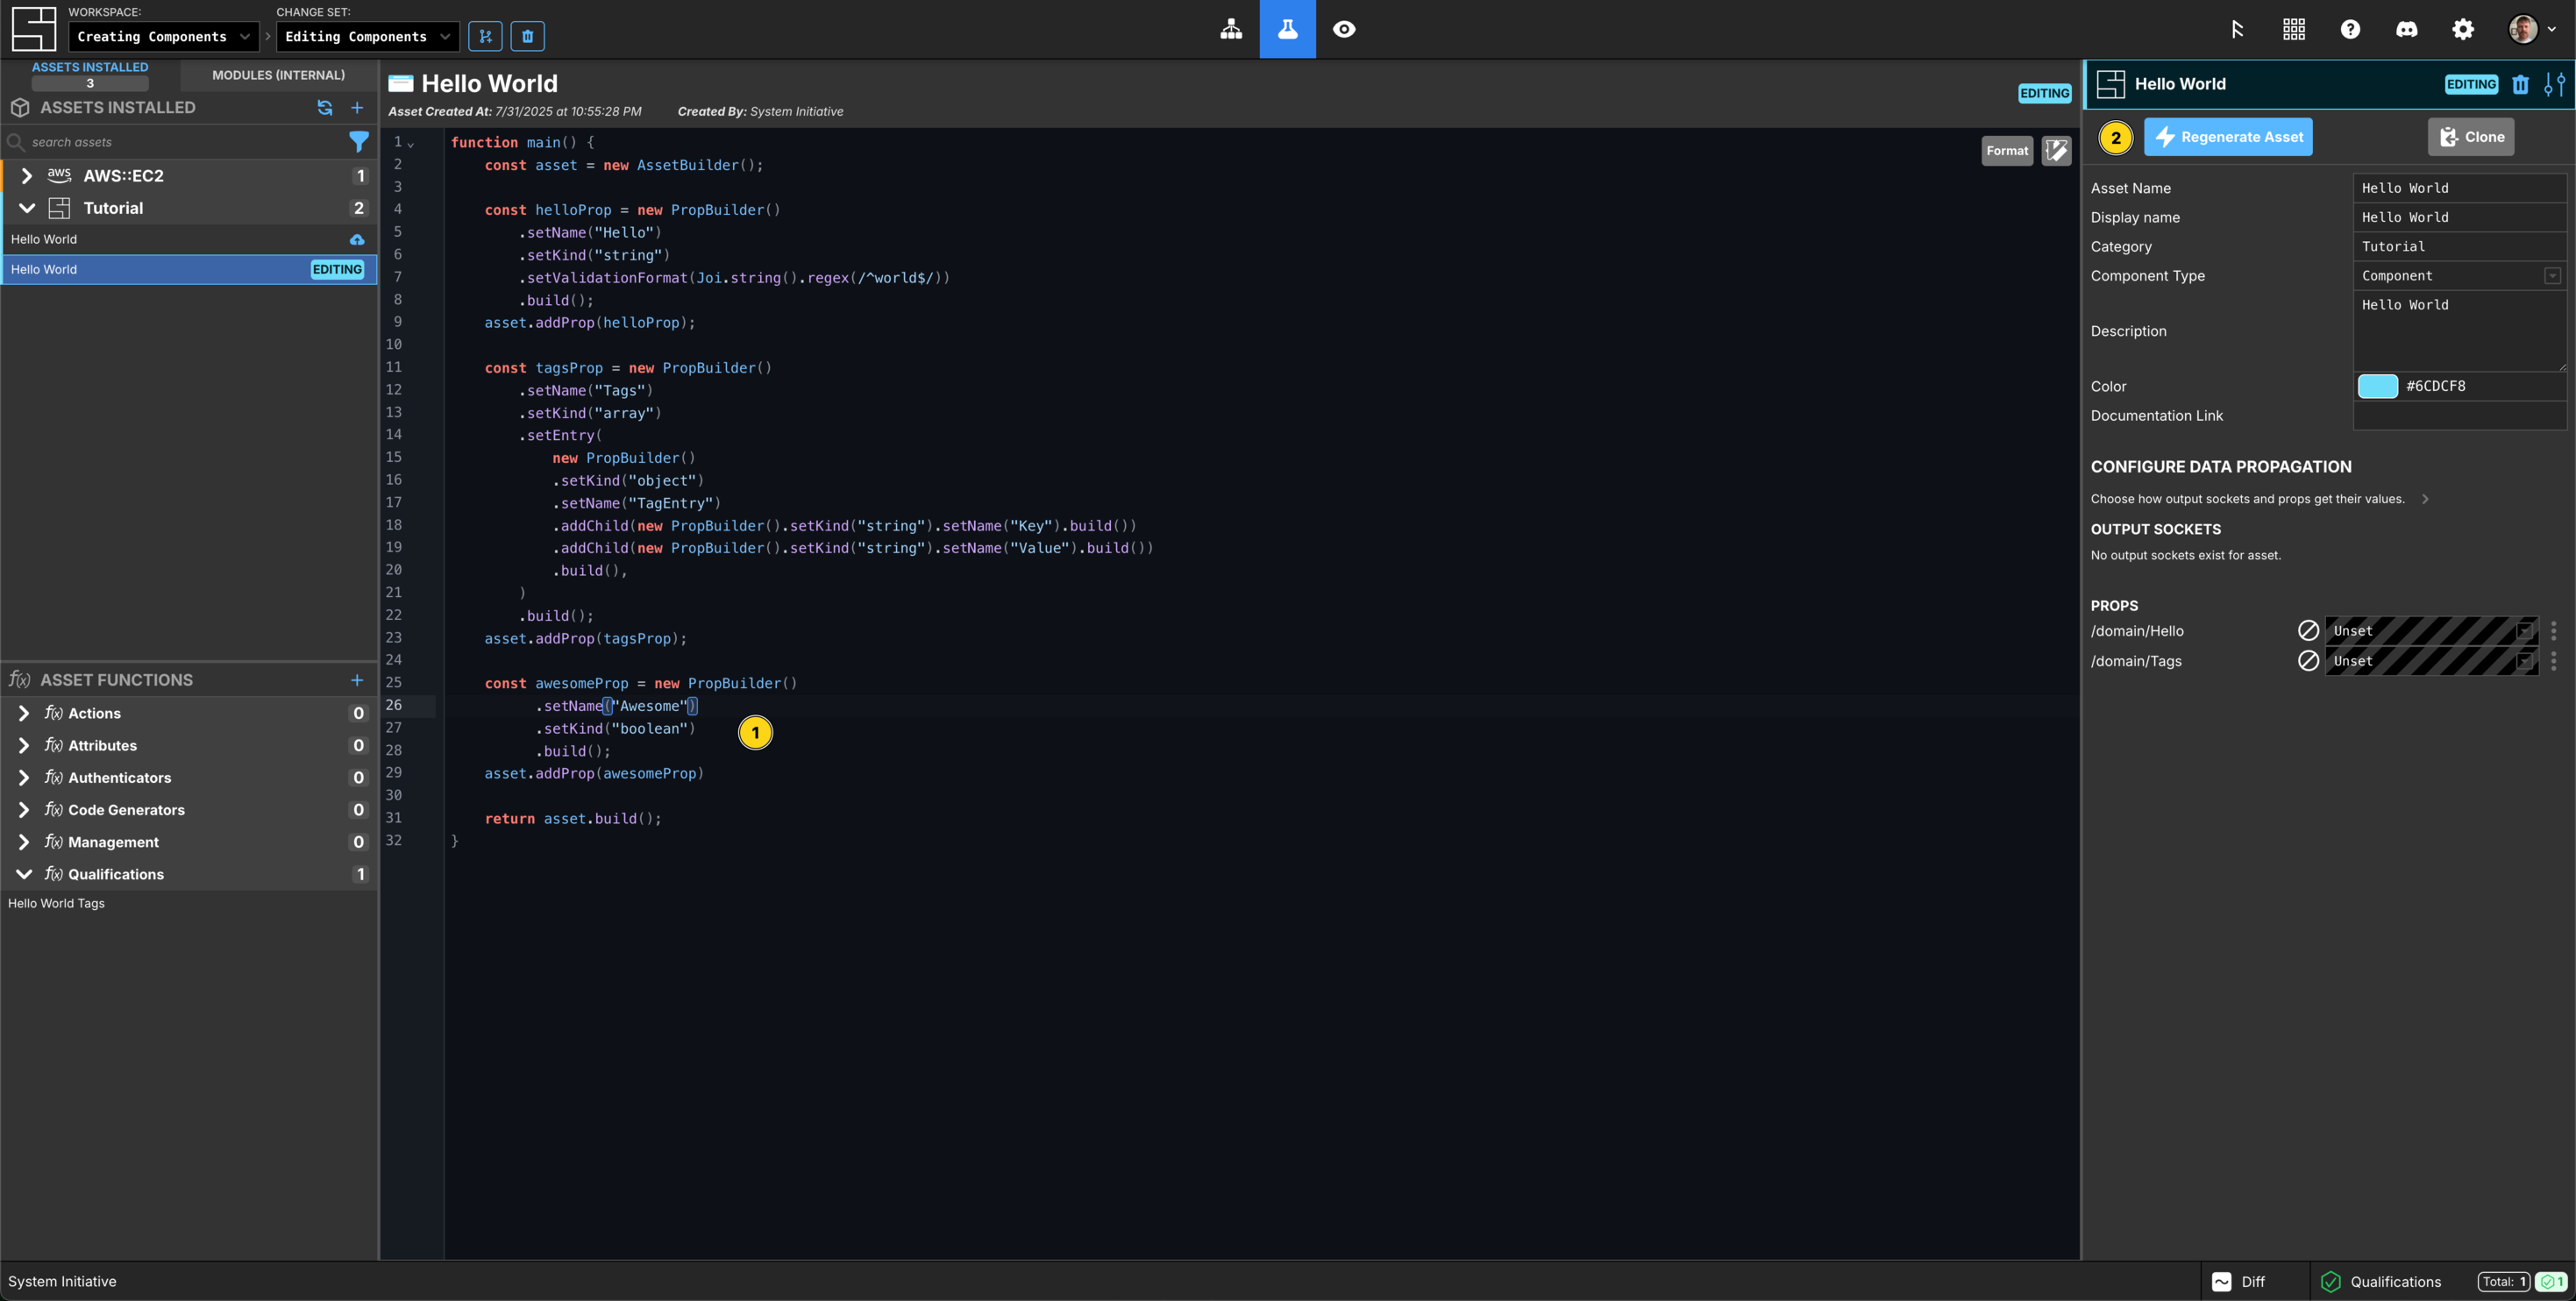Open the Change Set Editing Components dropdown
This screenshot has height=1301, width=2576.
[367, 37]
